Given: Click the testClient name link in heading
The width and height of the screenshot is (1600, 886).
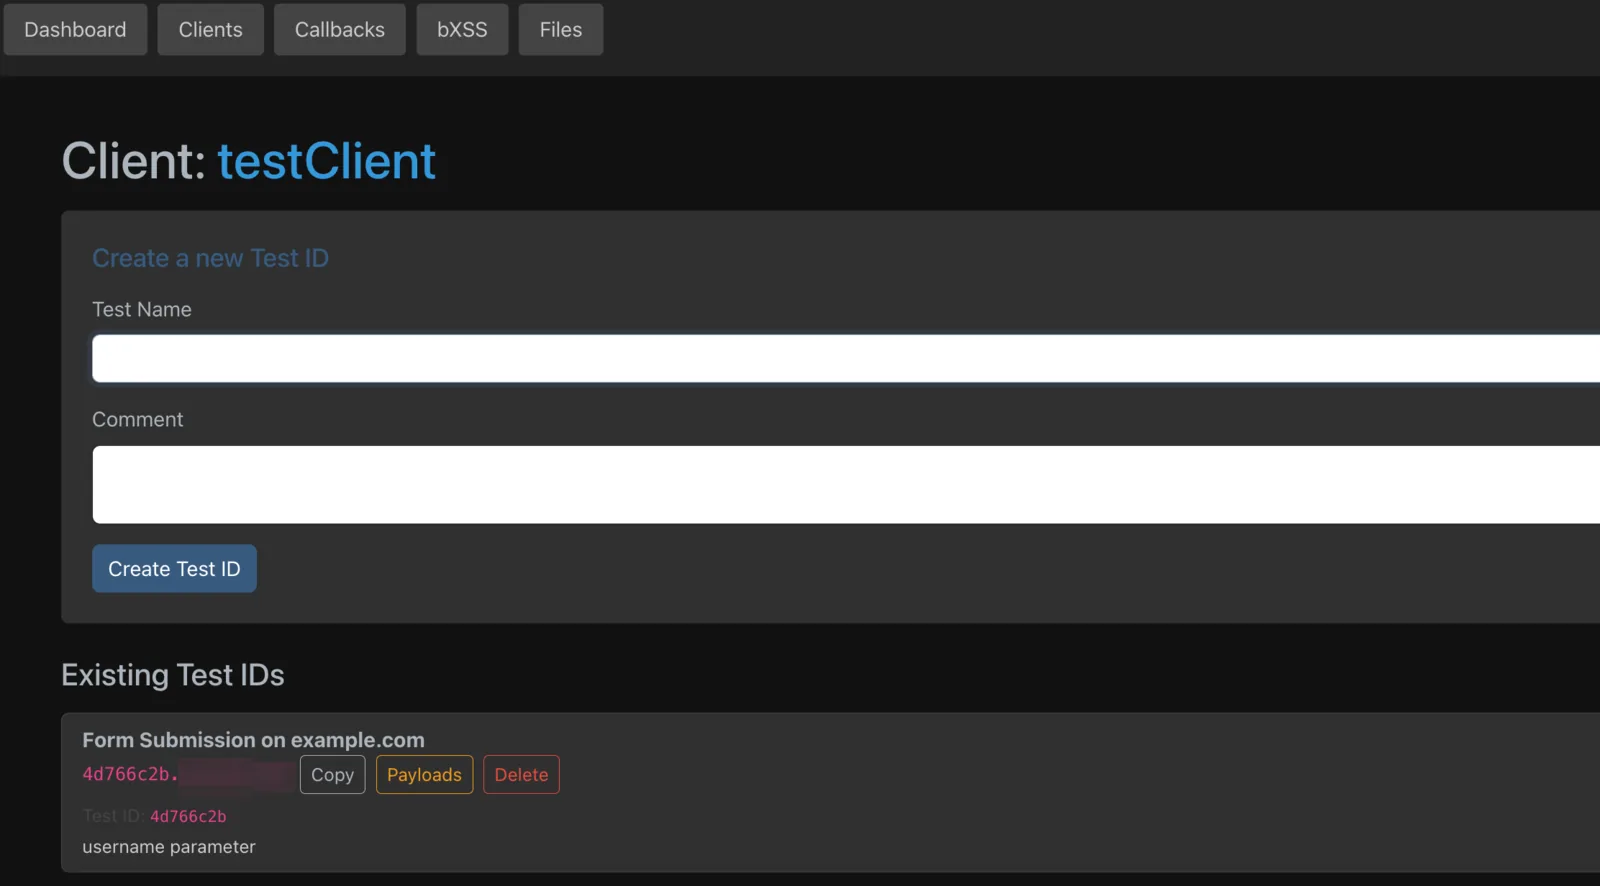Looking at the screenshot, I should tap(326, 161).
